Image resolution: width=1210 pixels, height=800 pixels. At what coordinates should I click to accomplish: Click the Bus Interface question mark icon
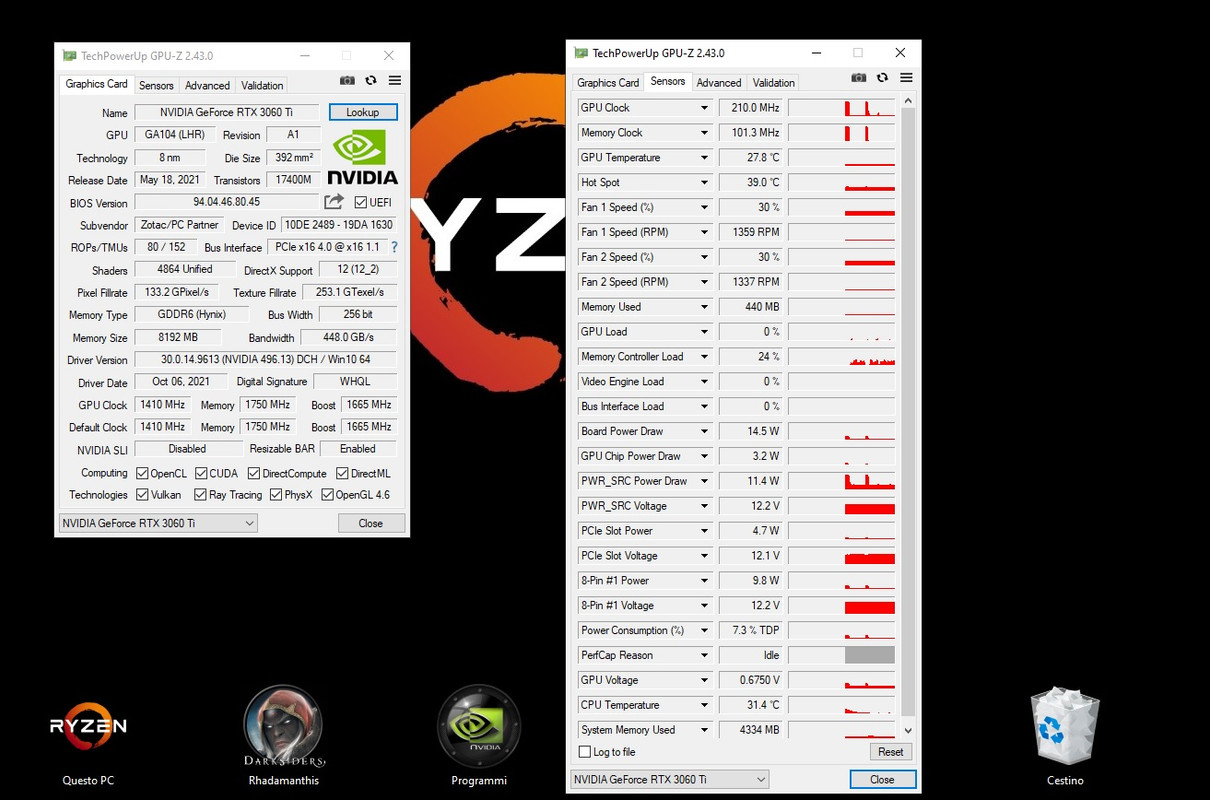[394, 247]
